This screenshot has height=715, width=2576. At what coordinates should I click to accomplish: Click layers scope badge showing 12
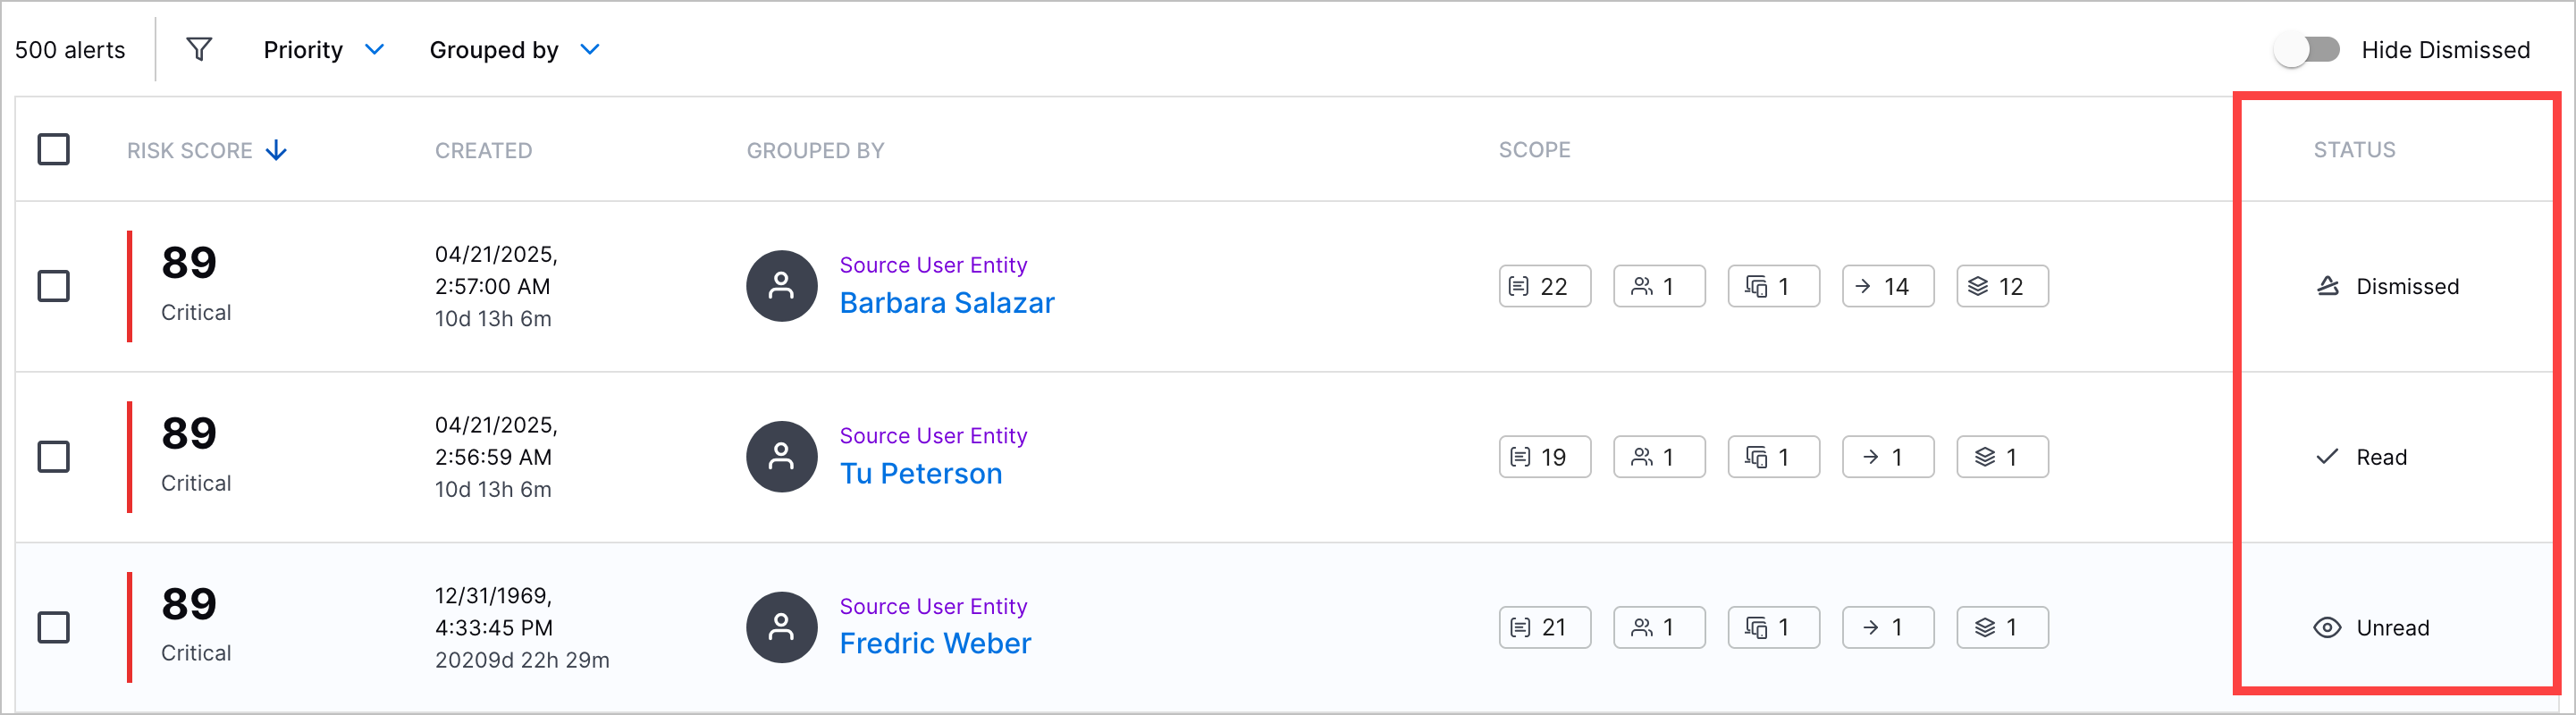[2002, 286]
